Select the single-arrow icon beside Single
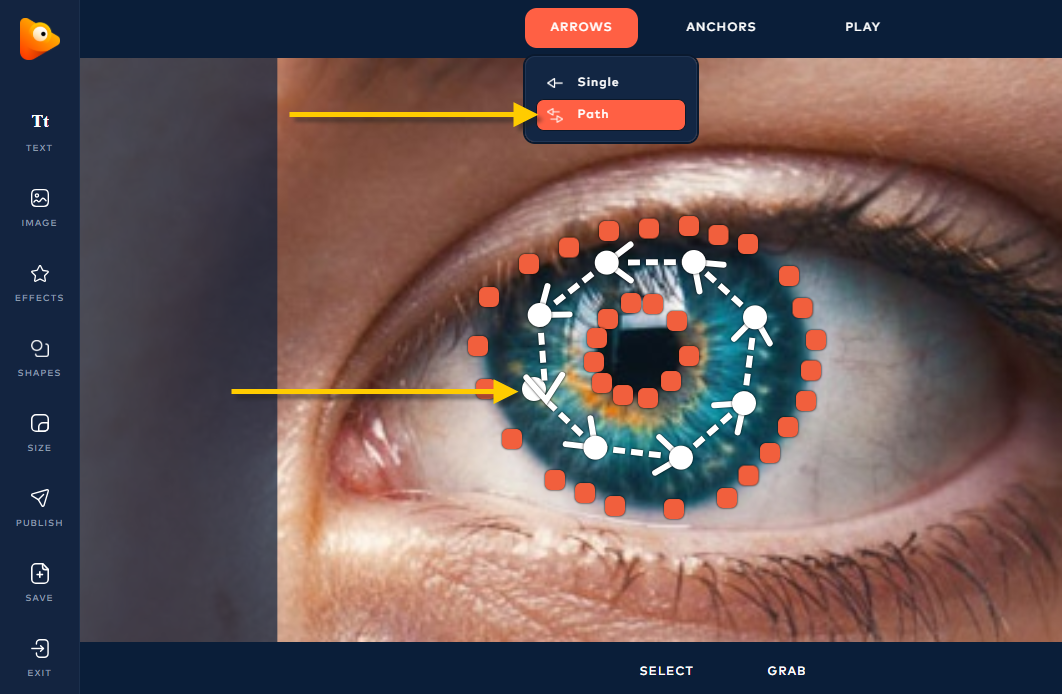Image resolution: width=1062 pixels, height=694 pixels. pos(555,83)
